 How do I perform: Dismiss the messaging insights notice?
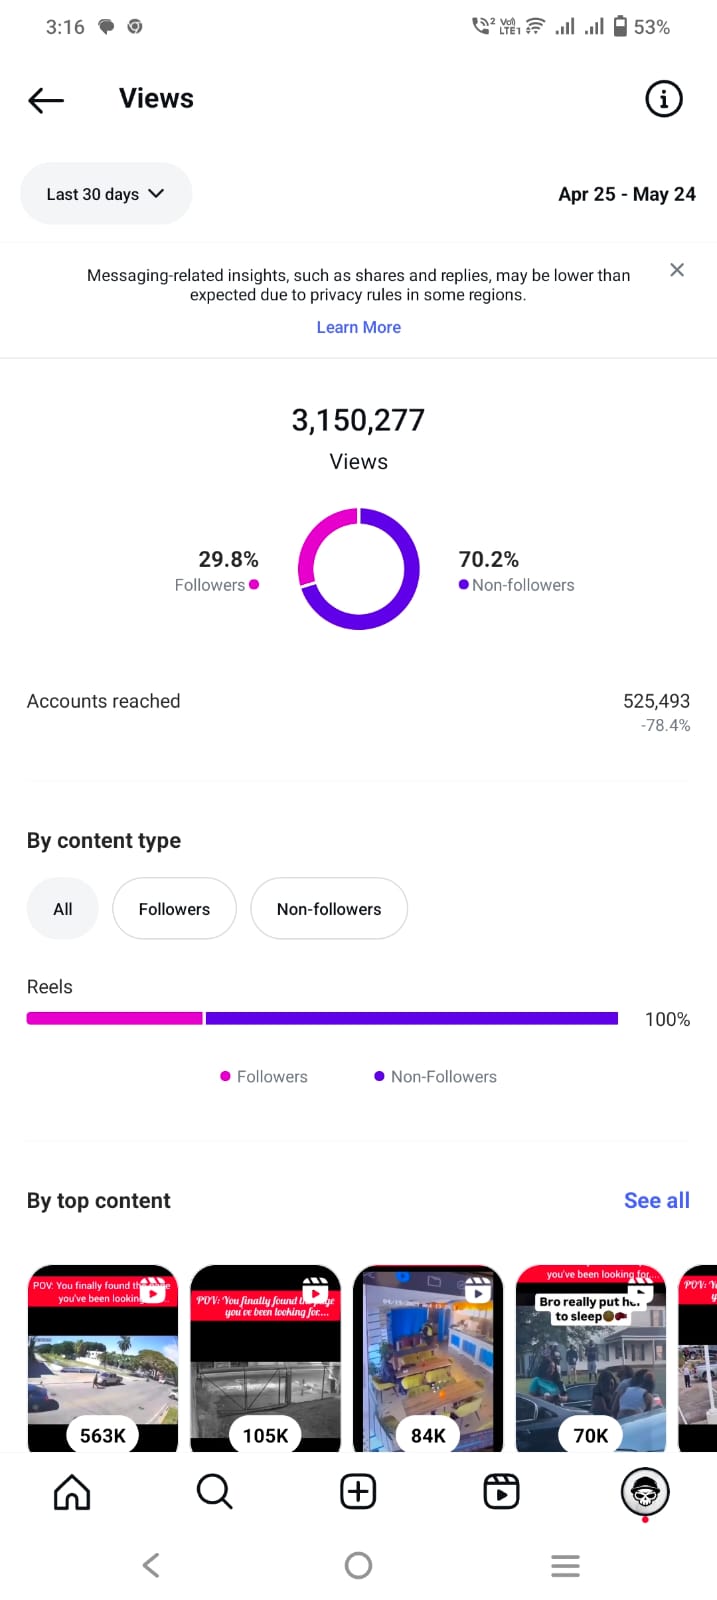[677, 270]
